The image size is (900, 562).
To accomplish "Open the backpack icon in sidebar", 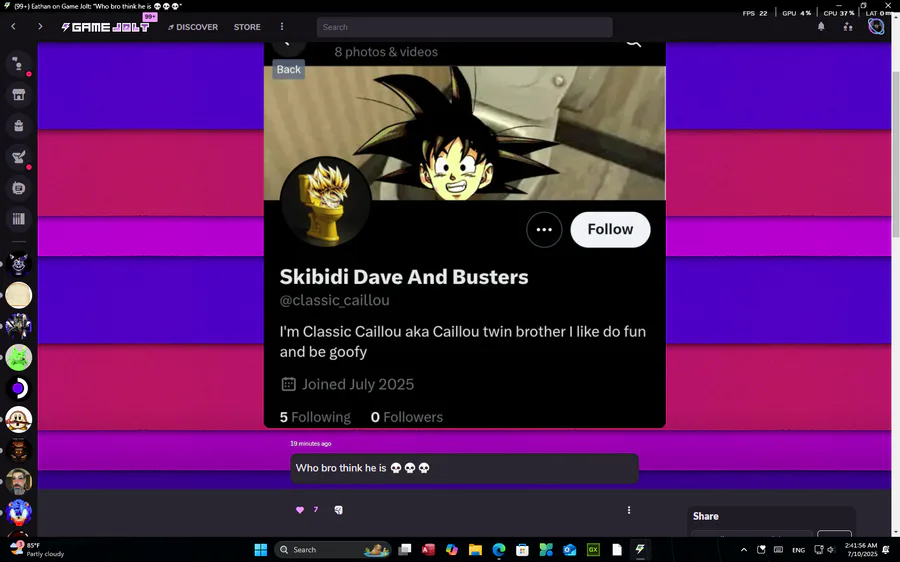I will (18, 126).
